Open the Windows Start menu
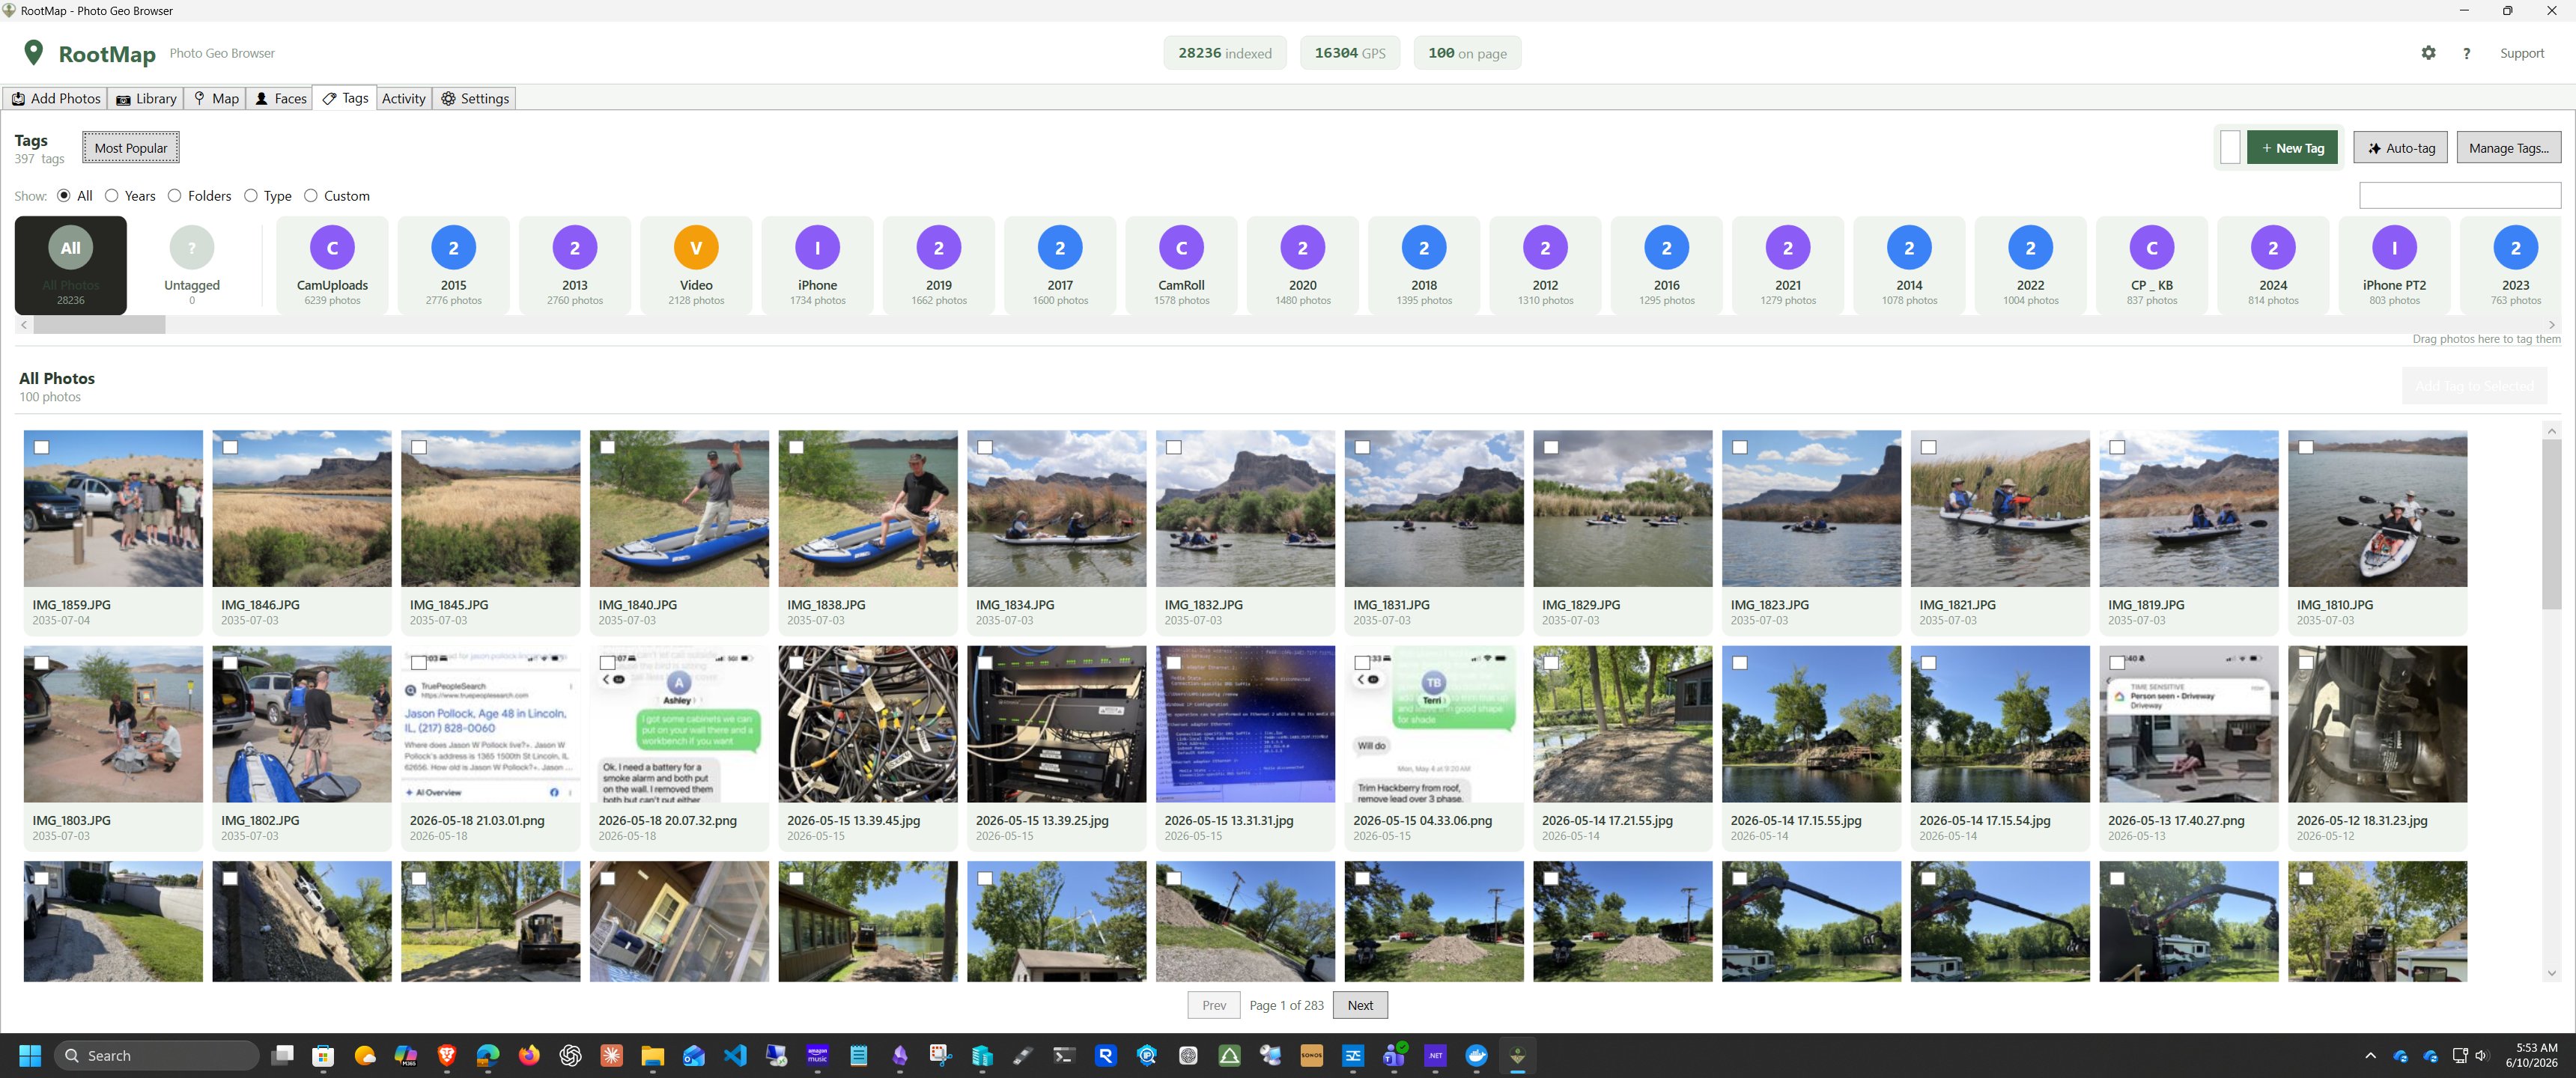 click(30, 1055)
